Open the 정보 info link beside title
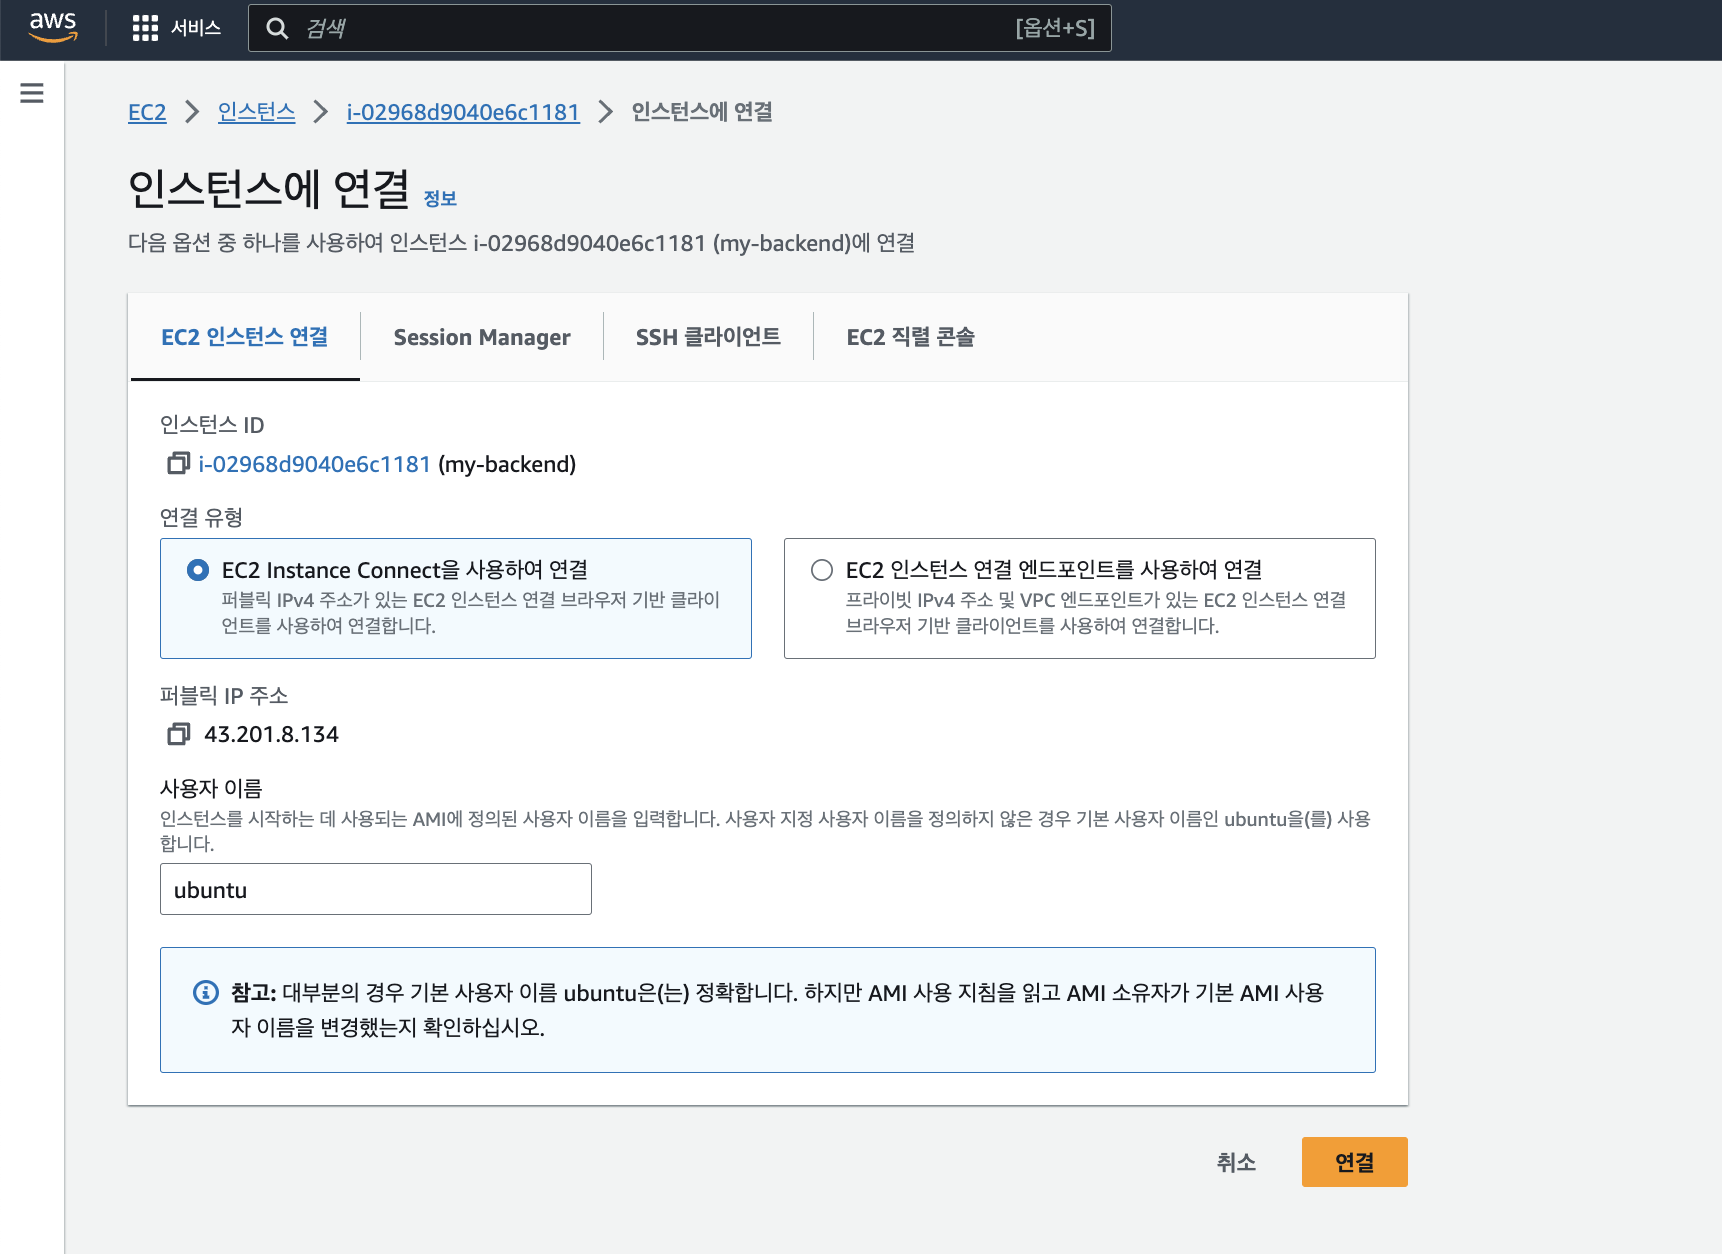 (x=440, y=198)
